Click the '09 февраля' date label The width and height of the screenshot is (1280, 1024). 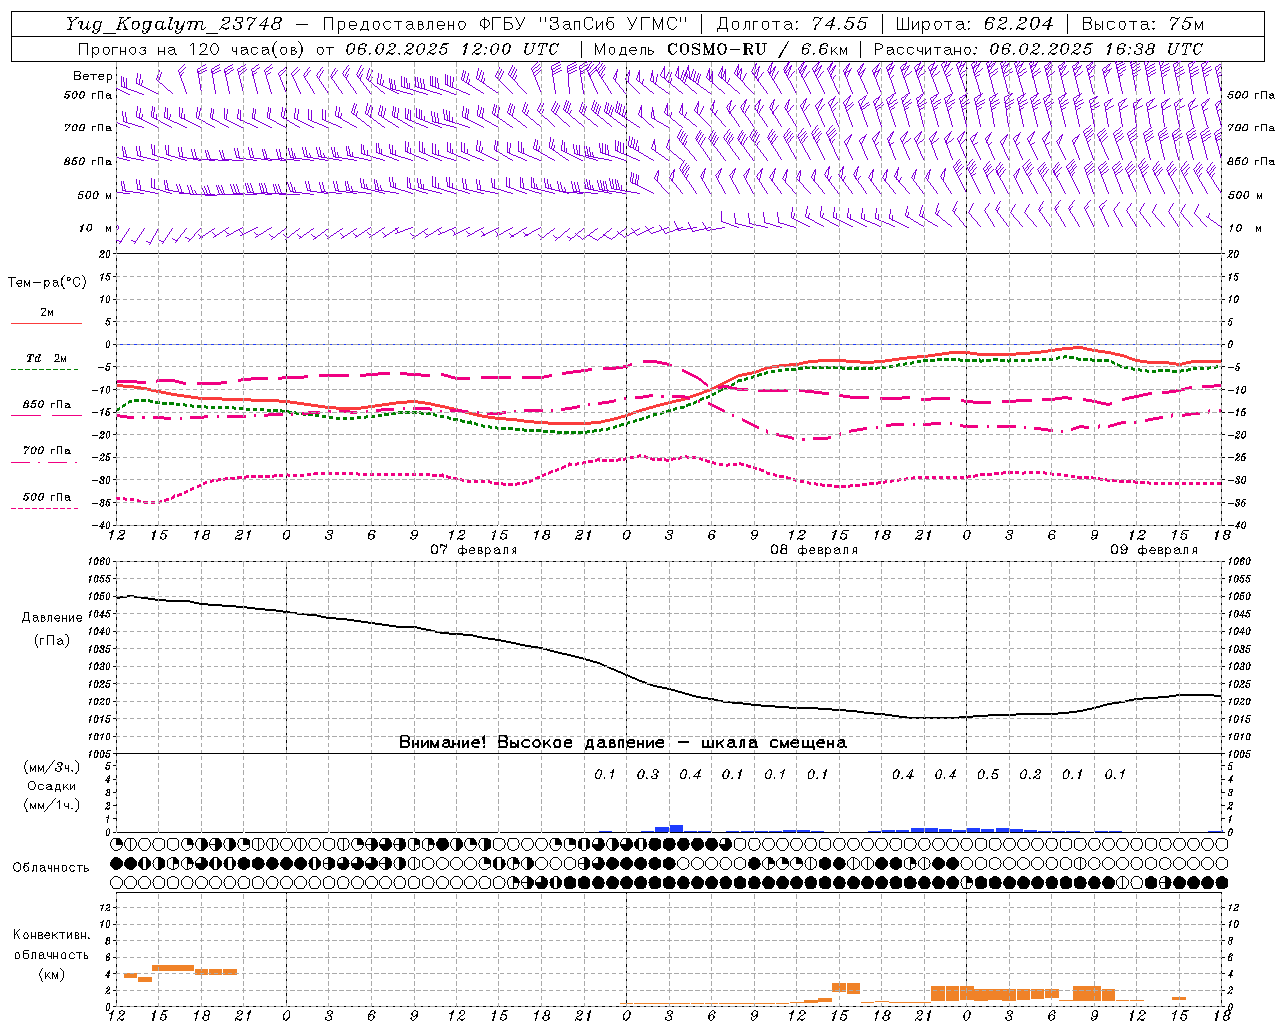pos(1154,550)
